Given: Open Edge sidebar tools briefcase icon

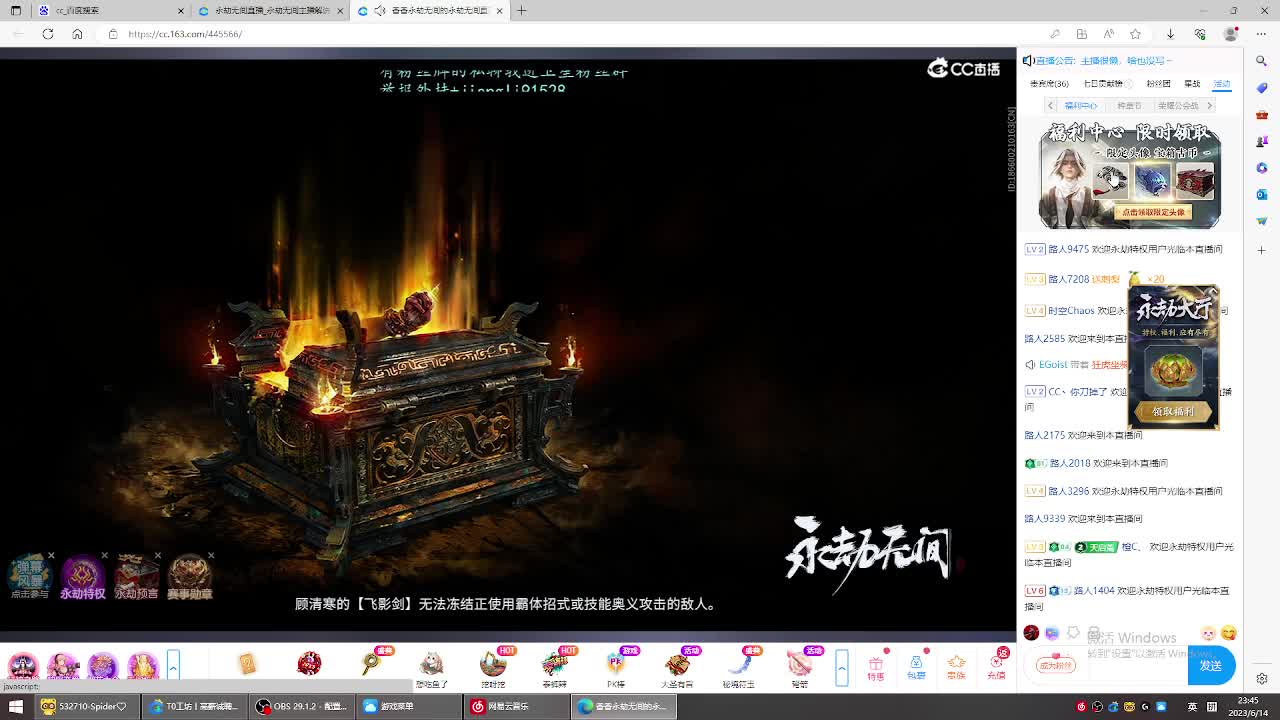Looking at the screenshot, I should [x=1262, y=115].
